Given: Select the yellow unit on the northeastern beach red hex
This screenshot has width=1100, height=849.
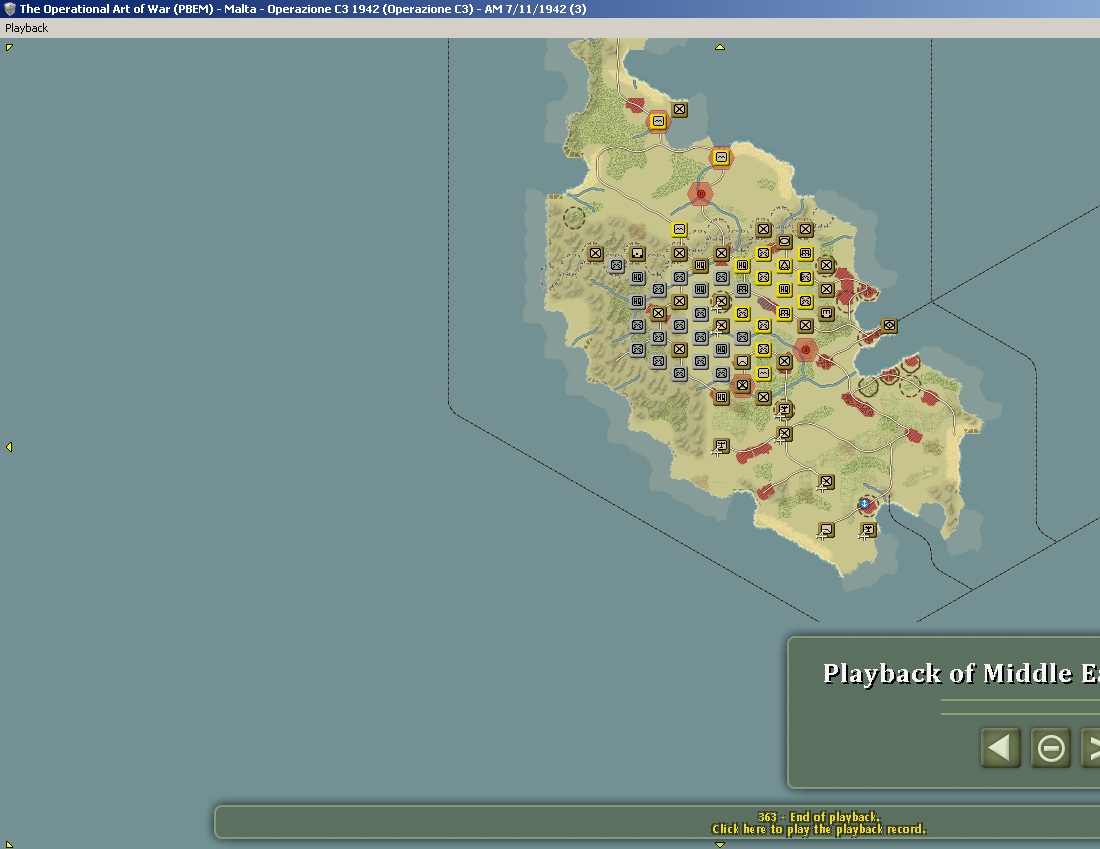Looking at the screenshot, I should [x=721, y=158].
